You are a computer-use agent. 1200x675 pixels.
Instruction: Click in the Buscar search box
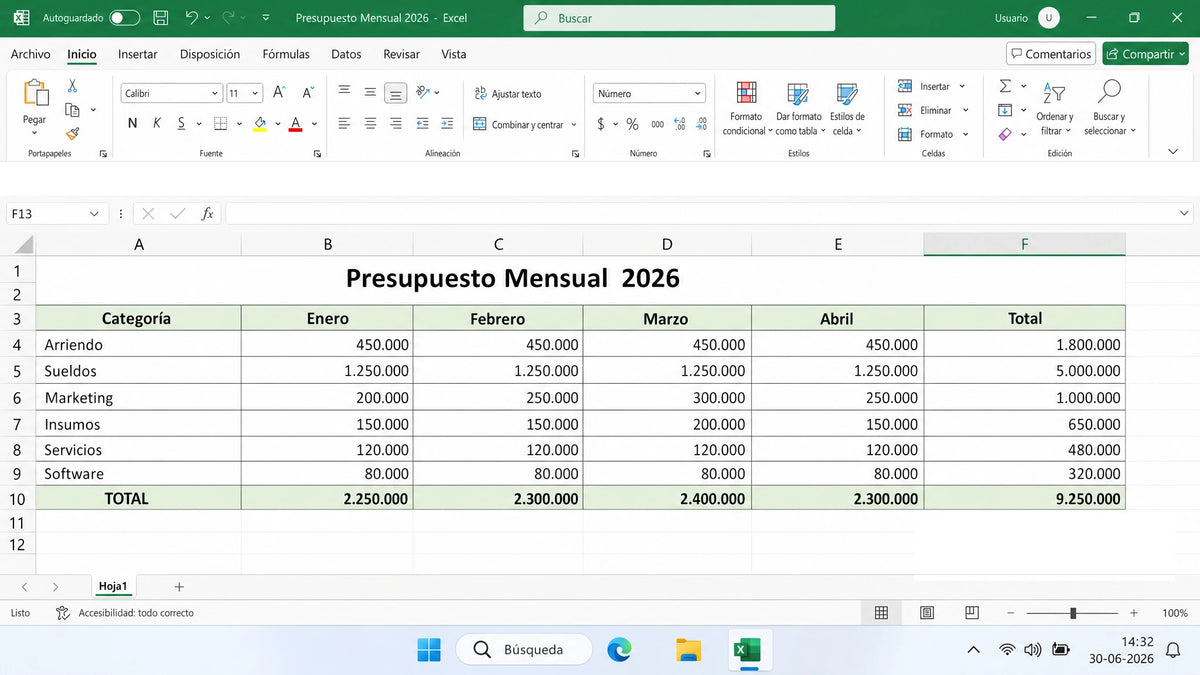(679, 18)
